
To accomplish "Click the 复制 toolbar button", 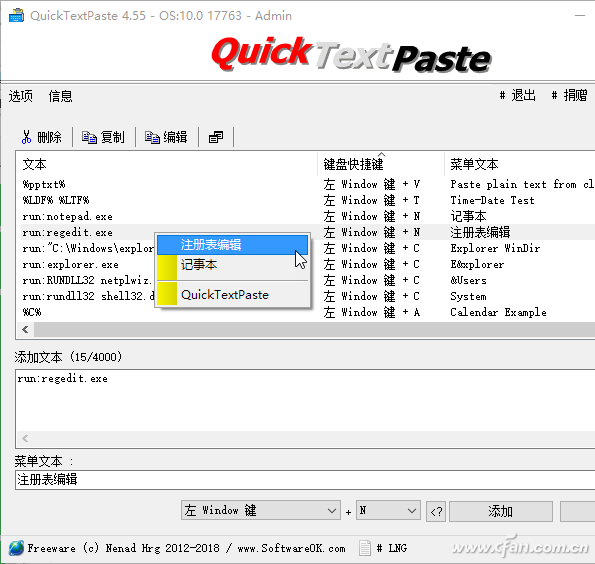I will click(x=103, y=137).
